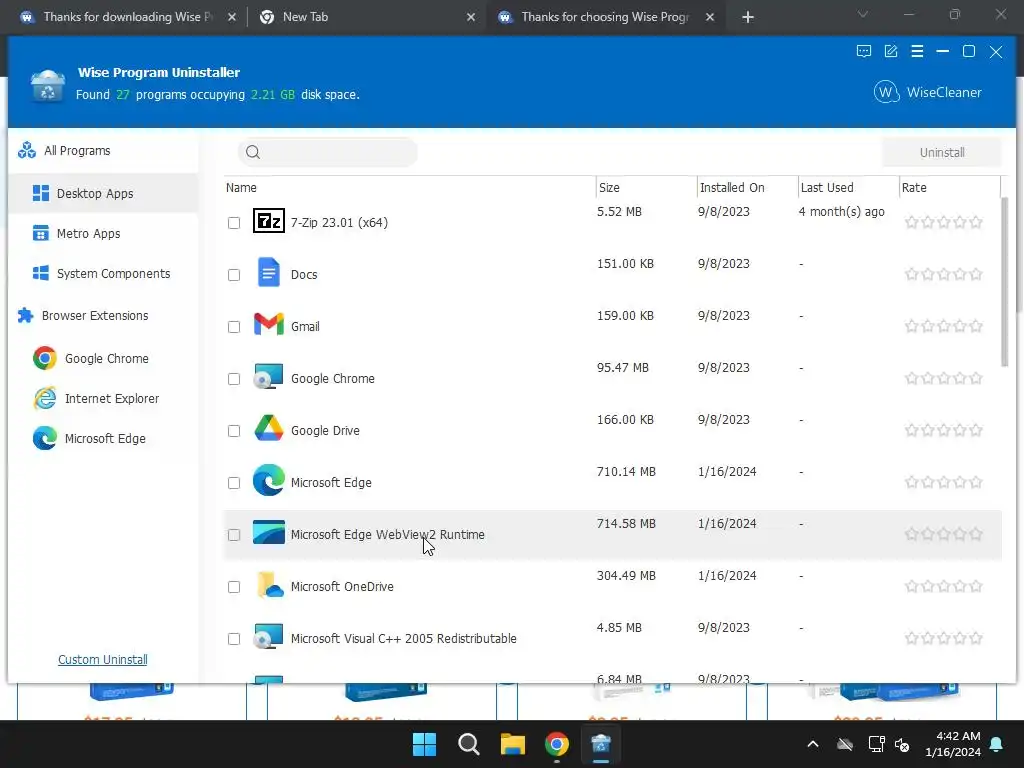Check the Visual C++ 2005 Redistributable checkbox

(x=234, y=639)
